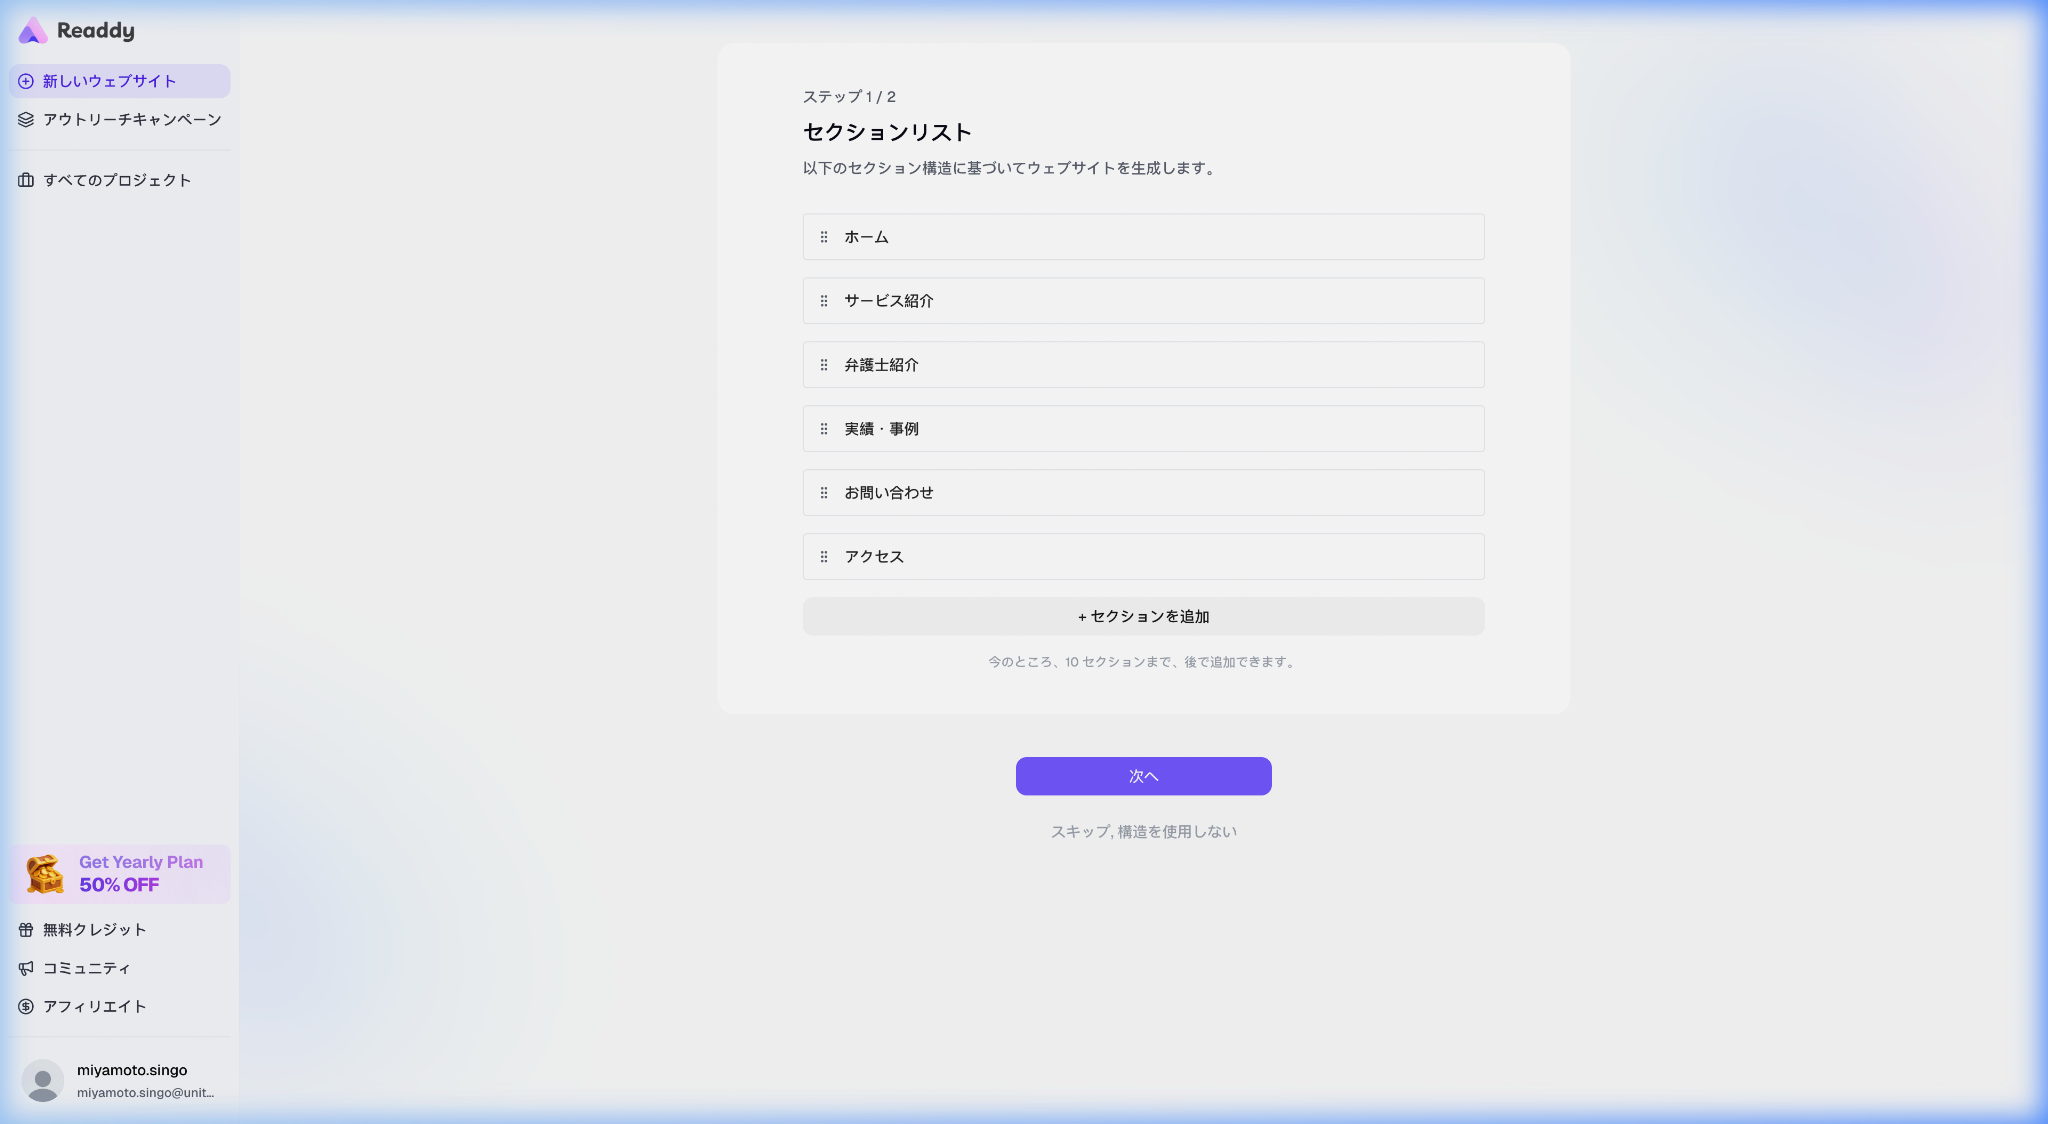Click the miyamoto.singo avatar icon
2048x1124 pixels.
pos(43,1080)
